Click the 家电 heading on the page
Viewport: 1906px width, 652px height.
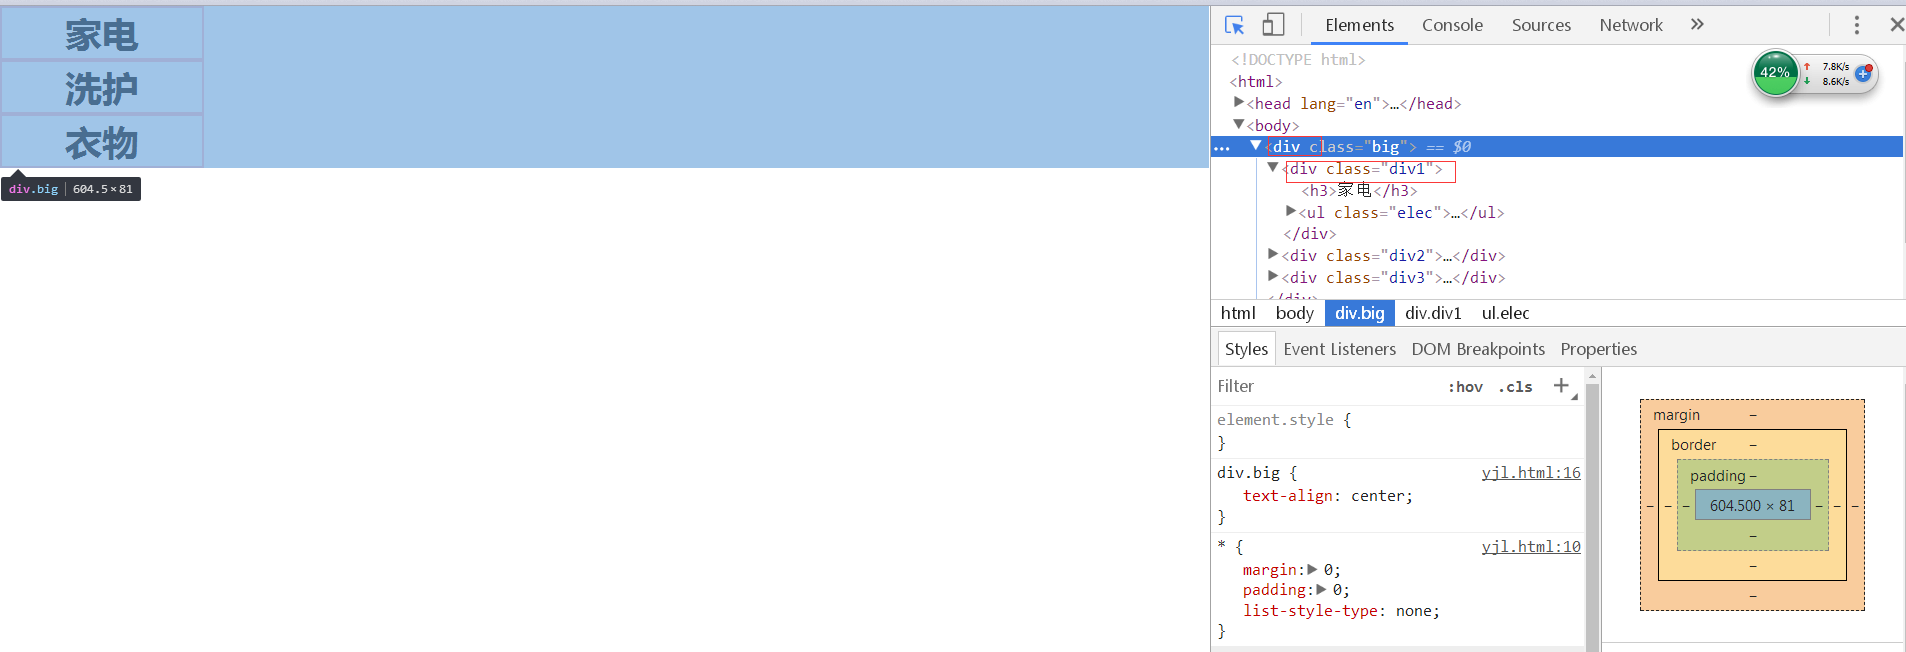(x=101, y=35)
